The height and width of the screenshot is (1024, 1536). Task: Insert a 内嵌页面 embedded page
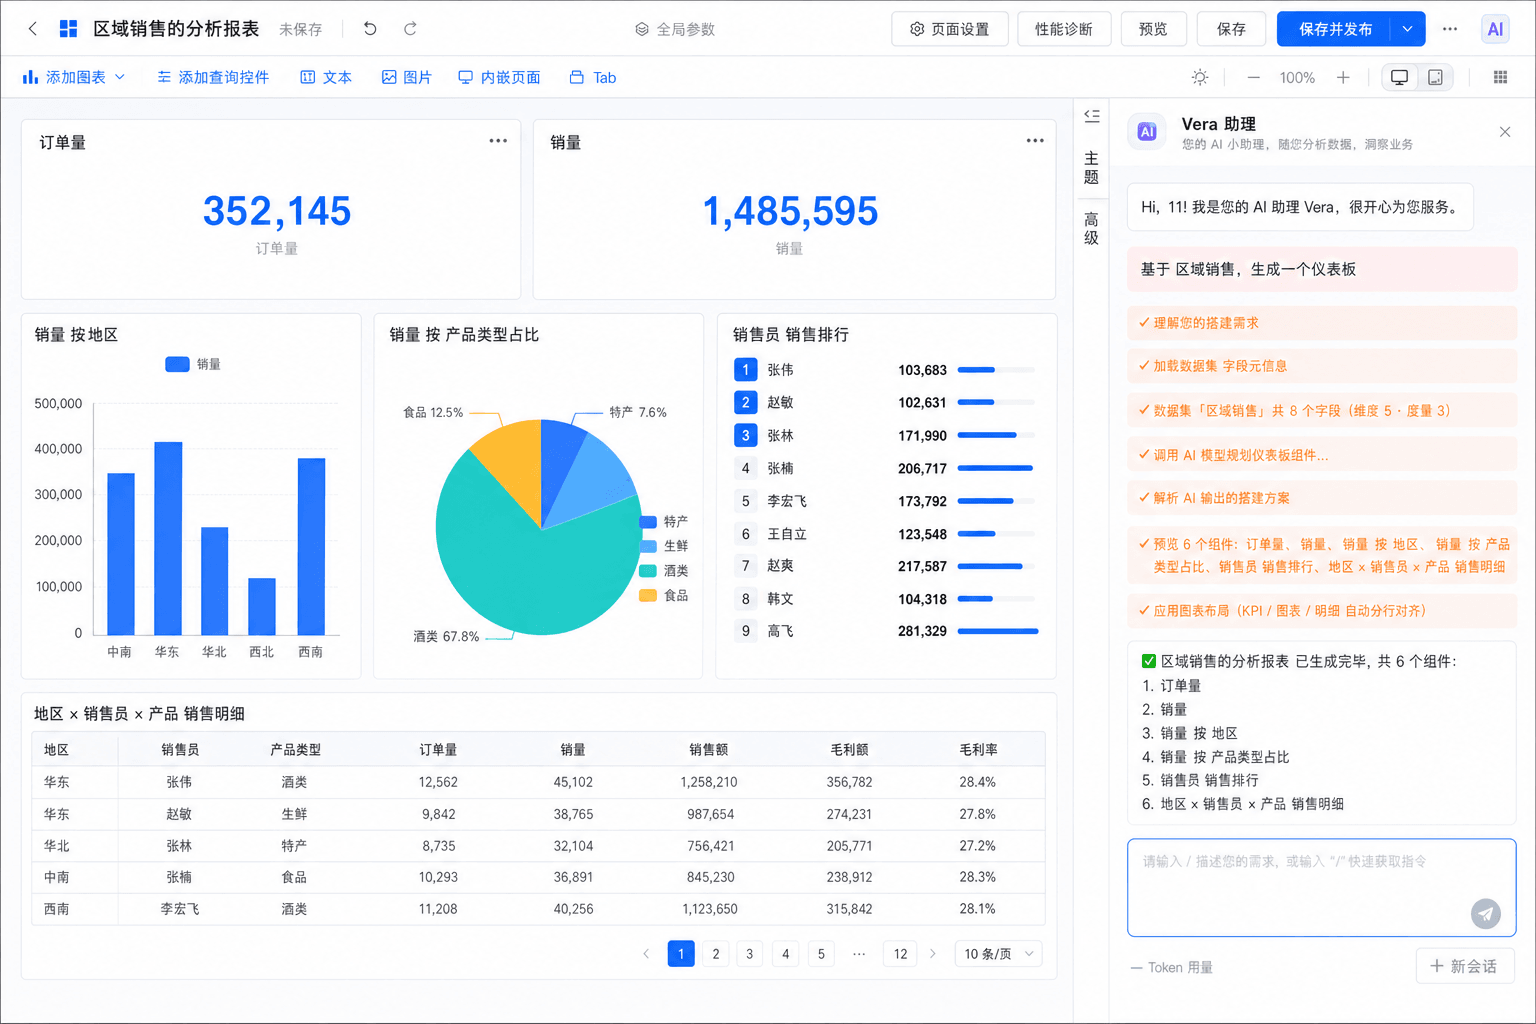click(499, 77)
